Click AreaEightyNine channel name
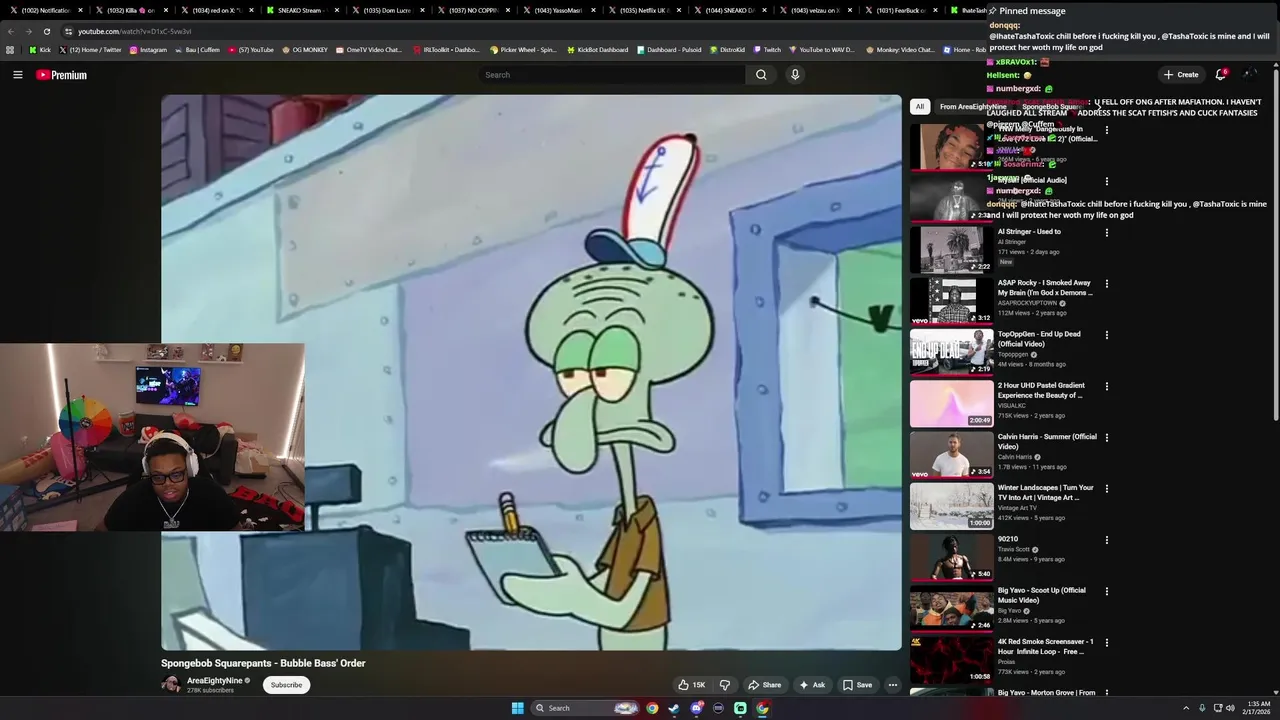Viewport: 1280px width, 720px height. pyautogui.click(x=215, y=681)
